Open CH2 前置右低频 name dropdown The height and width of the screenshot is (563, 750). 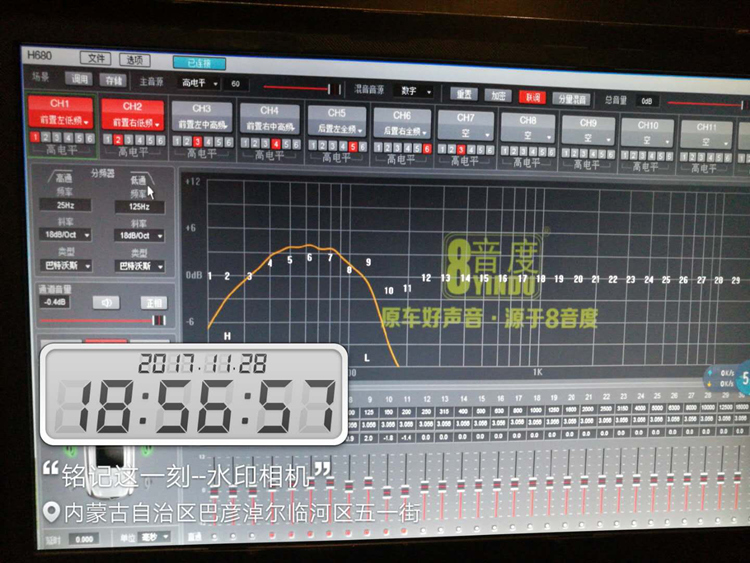(132, 123)
